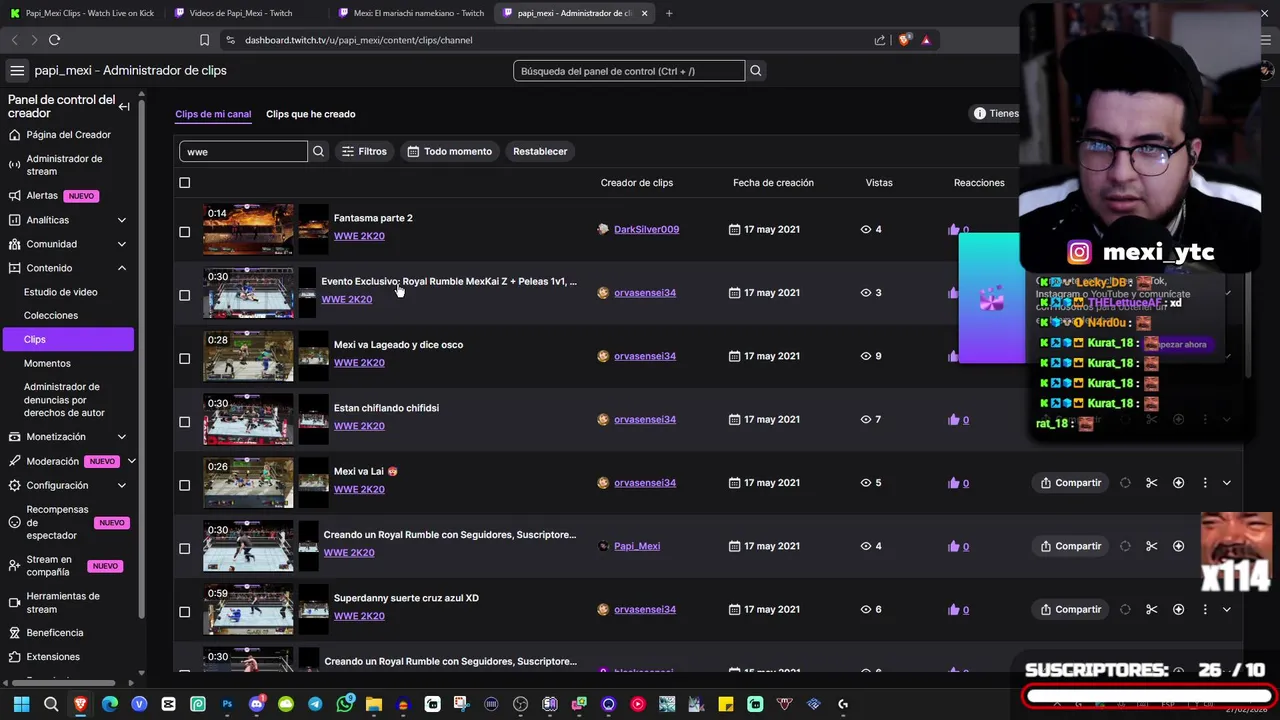Open the Brave shields lion icon
The height and width of the screenshot is (720, 1280).
point(904,40)
